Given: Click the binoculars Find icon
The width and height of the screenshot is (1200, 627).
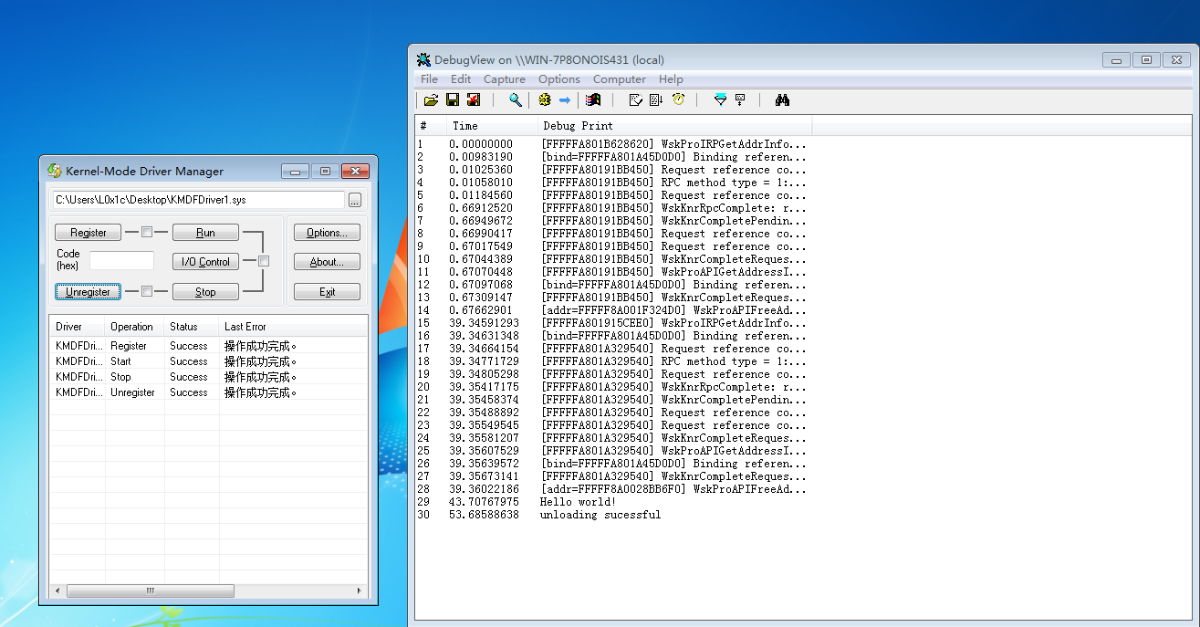Looking at the screenshot, I should click(x=783, y=100).
